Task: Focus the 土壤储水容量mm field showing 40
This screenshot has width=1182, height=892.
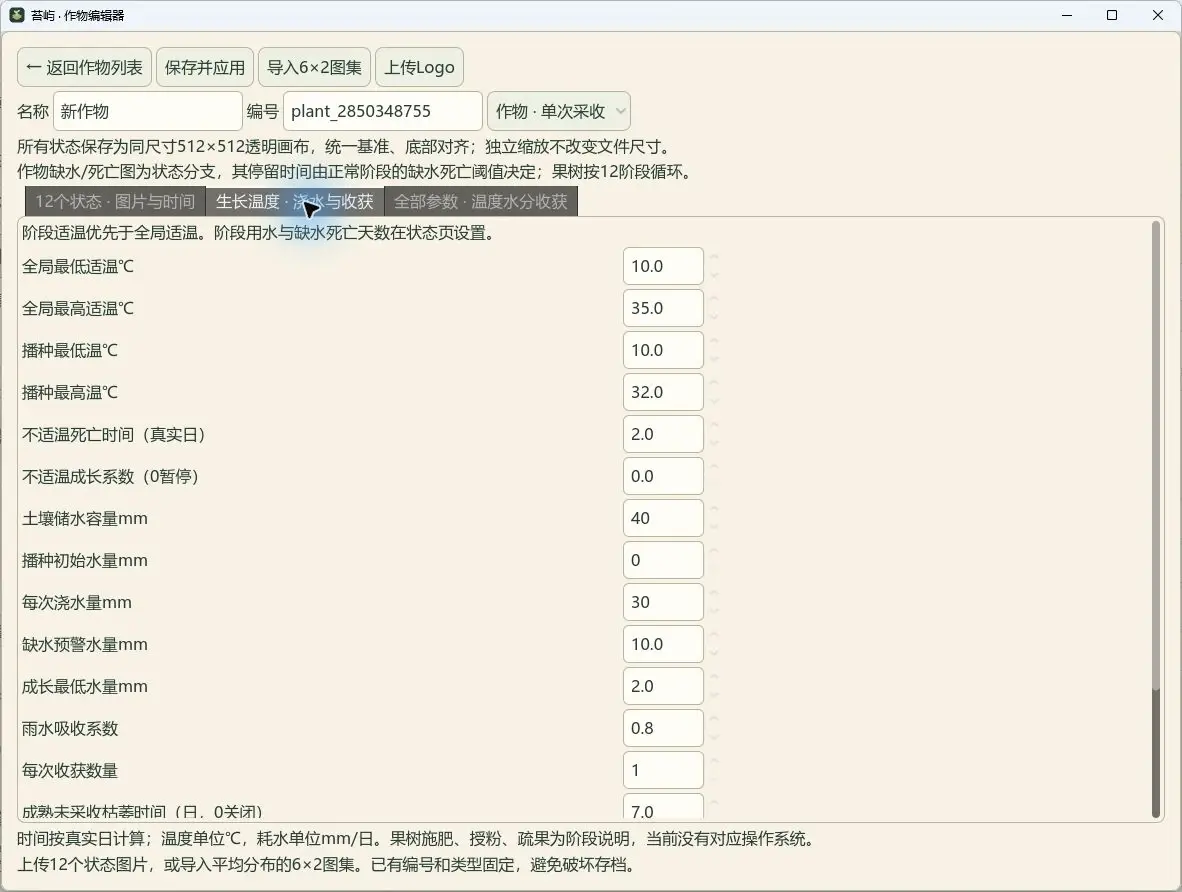Action: pyautogui.click(x=663, y=518)
